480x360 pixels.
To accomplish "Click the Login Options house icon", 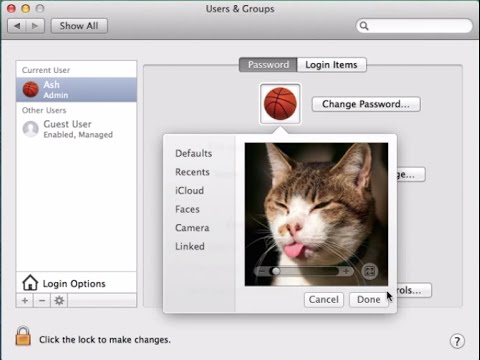I will click(x=30, y=282).
